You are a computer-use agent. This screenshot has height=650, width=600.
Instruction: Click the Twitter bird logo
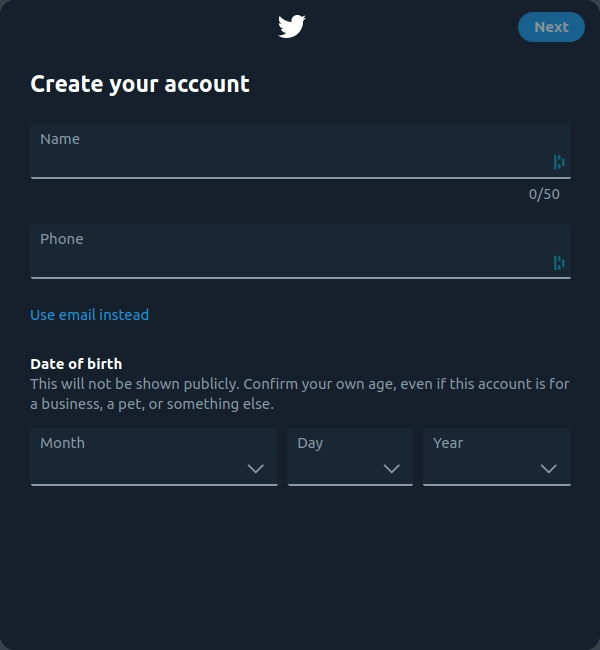[x=291, y=27]
